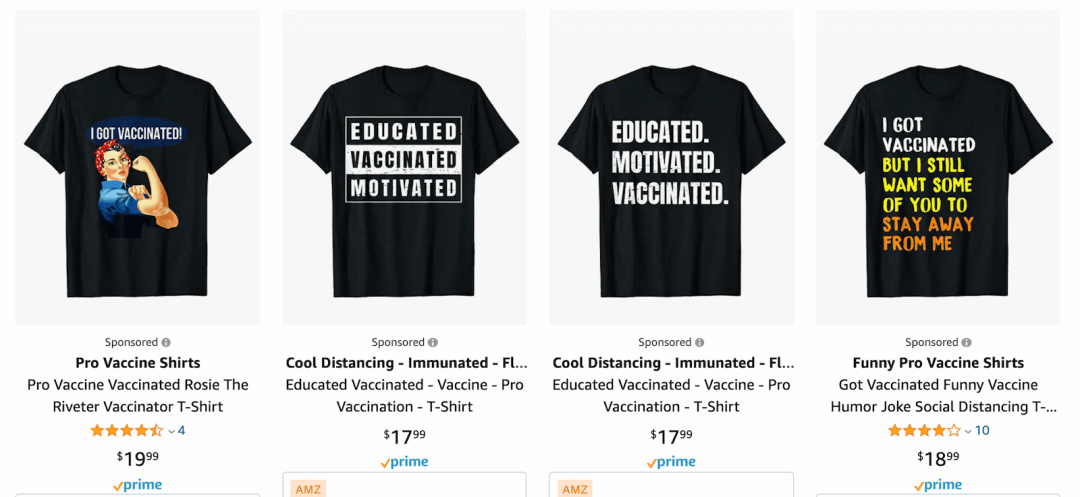This screenshot has width=1080, height=497.
Task: Expand rating breakdown arrow for Funny Pro Vaccine shirt
Action: click(x=968, y=431)
